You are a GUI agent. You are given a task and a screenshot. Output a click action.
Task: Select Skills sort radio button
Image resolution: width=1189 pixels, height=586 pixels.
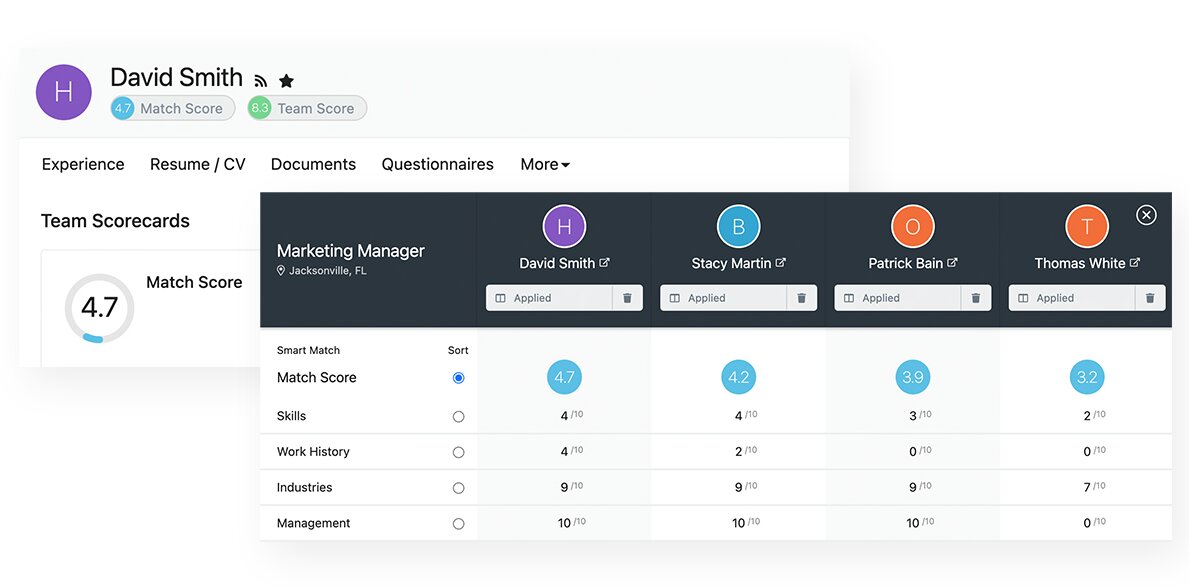pos(458,416)
